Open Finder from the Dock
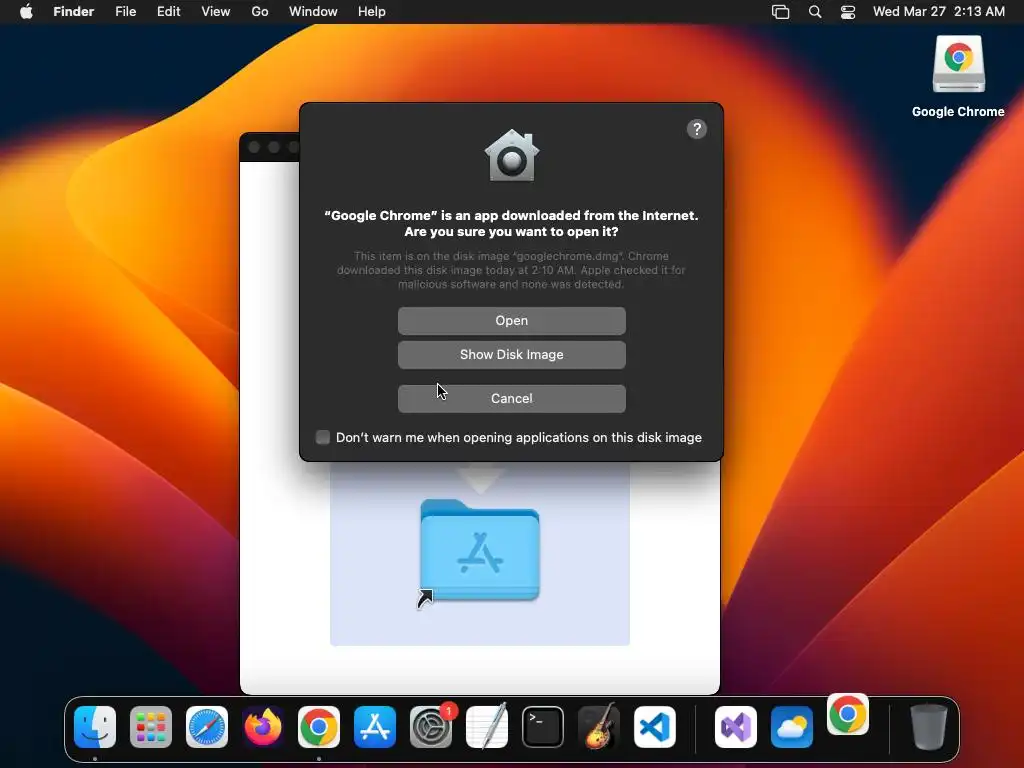The width and height of the screenshot is (1024, 768). pyautogui.click(x=95, y=727)
